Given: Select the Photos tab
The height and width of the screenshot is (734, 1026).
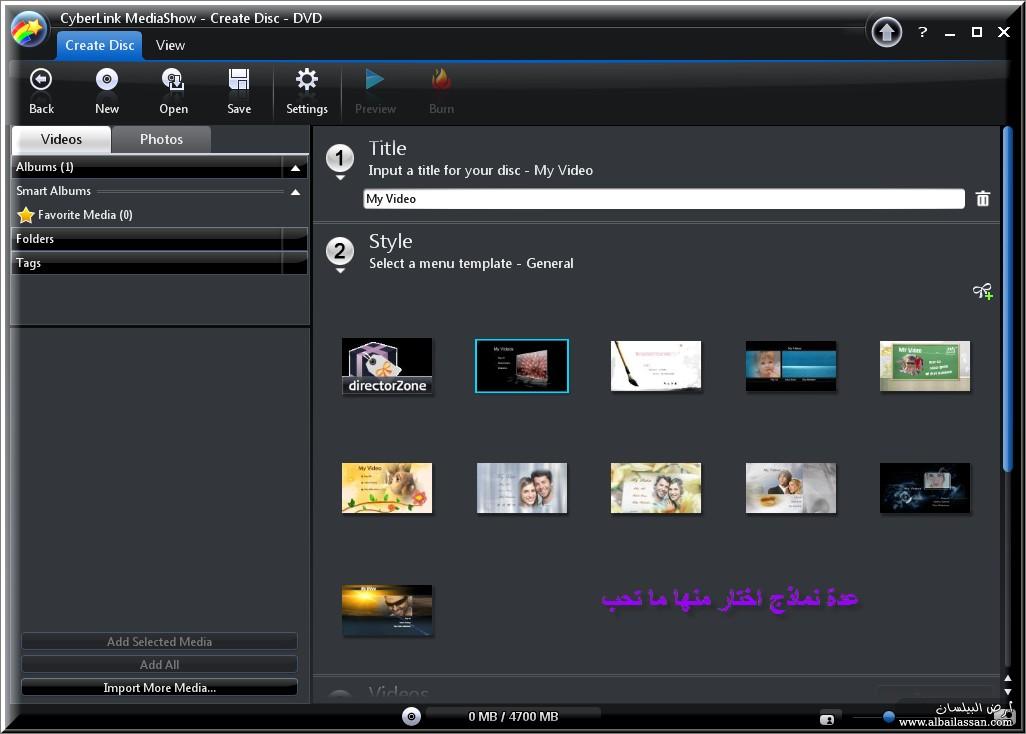Looking at the screenshot, I should [161, 139].
